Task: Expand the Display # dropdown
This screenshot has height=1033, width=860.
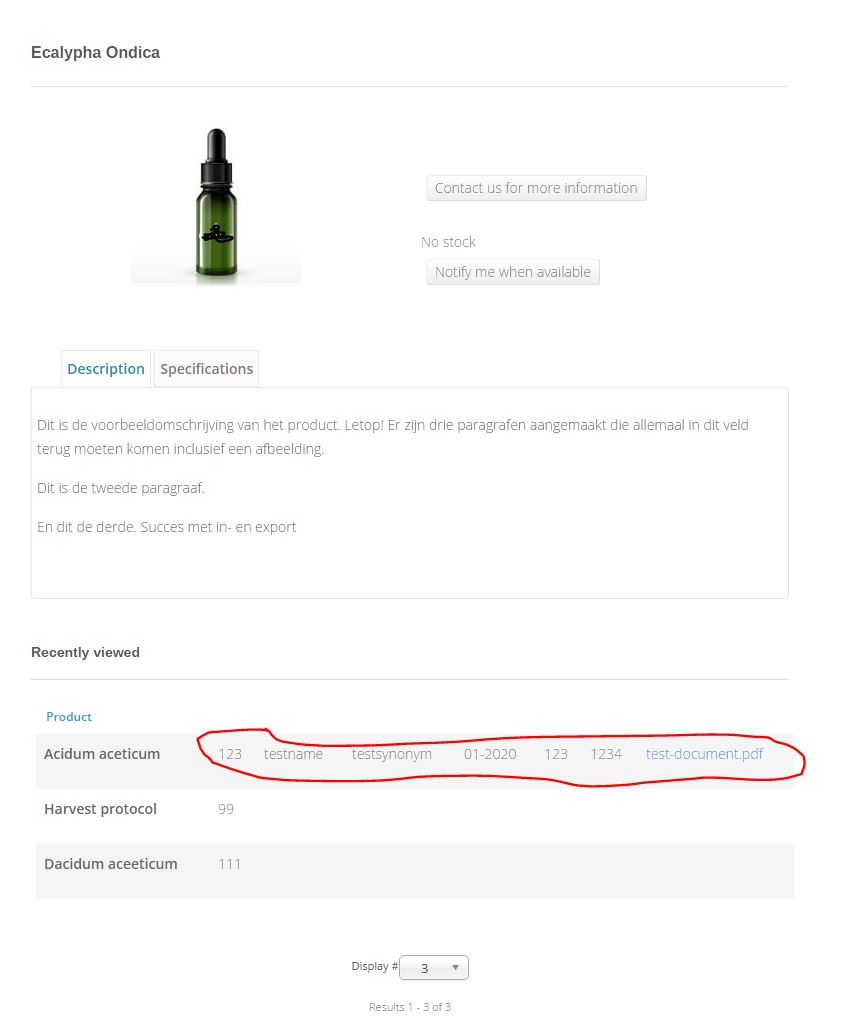Action: point(434,968)
